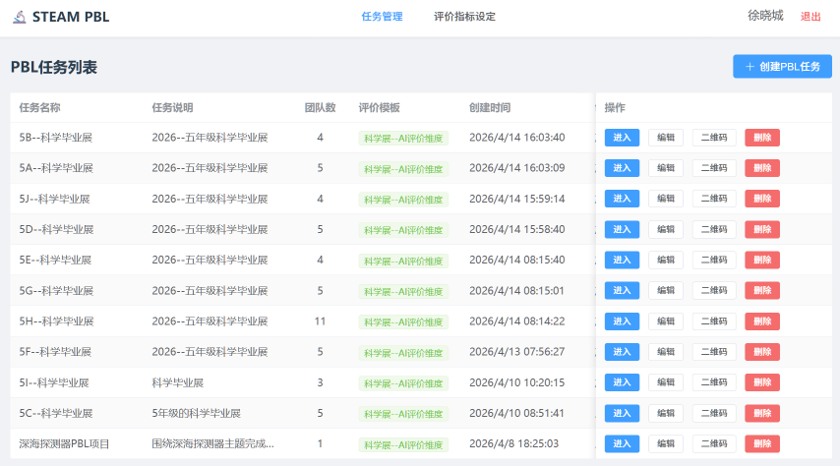
Task: Edit the 5A--科学毕业展 task
Action: coord(665,168)
